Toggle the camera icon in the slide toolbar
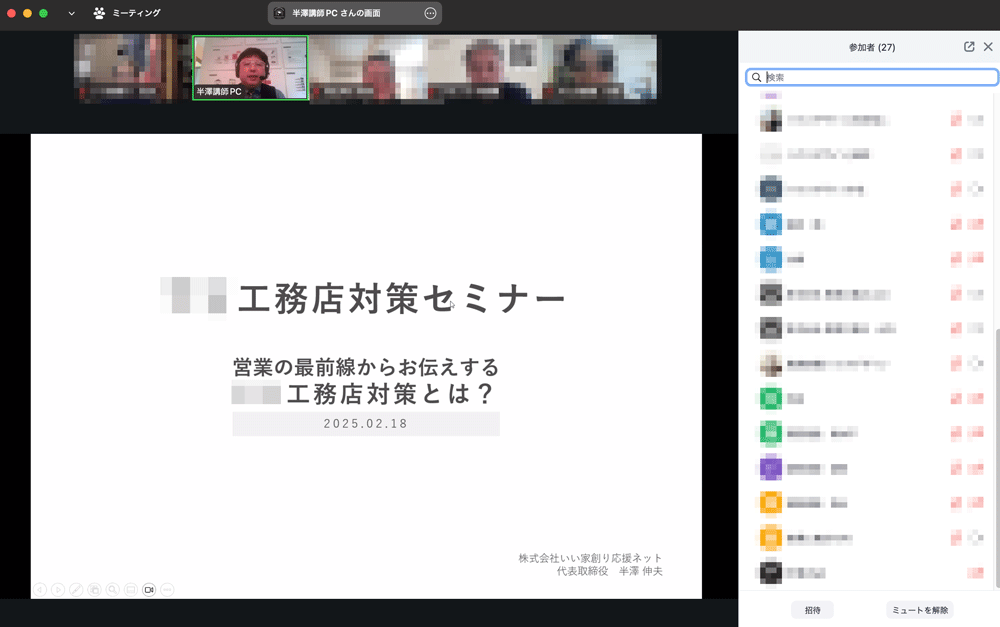Viewport: 1000px width, 627px height. [149, 590]
